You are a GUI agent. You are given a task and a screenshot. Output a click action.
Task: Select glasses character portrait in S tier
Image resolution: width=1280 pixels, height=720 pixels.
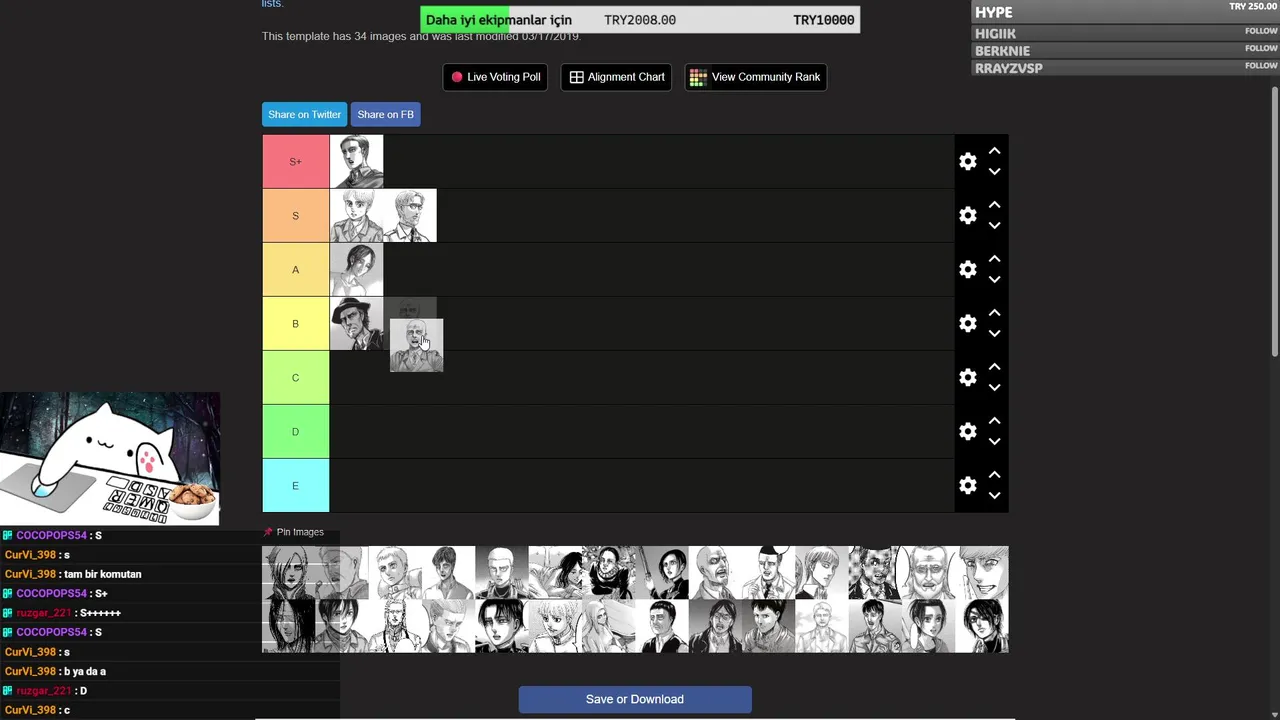(x=410, y=215)
